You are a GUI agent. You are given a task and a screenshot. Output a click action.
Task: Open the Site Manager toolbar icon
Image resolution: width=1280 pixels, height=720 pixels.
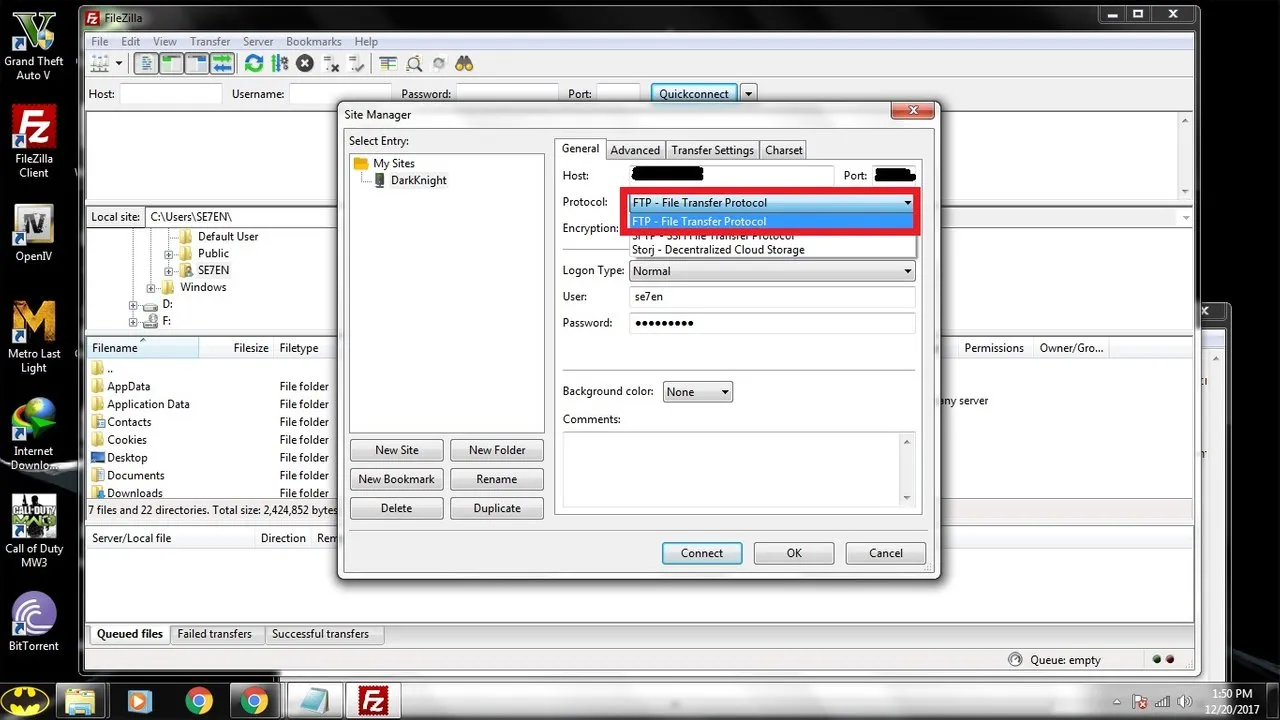[x=100, y=64]
